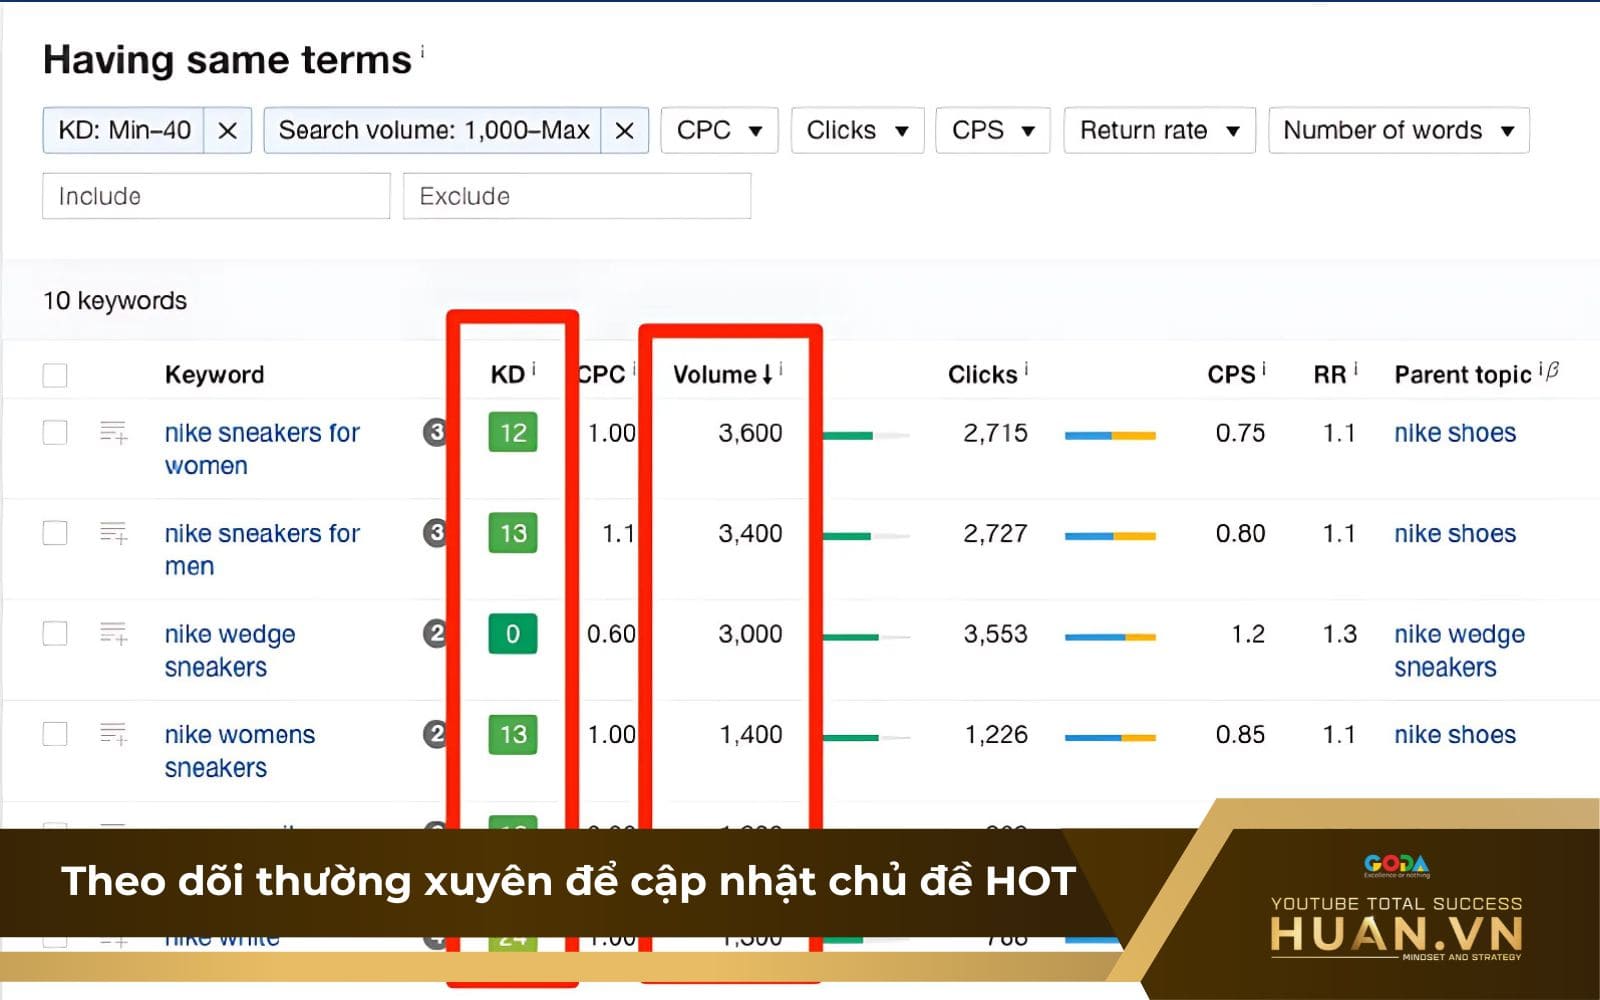
Task: Click clicks value 3,553
Action: point(995,634)
